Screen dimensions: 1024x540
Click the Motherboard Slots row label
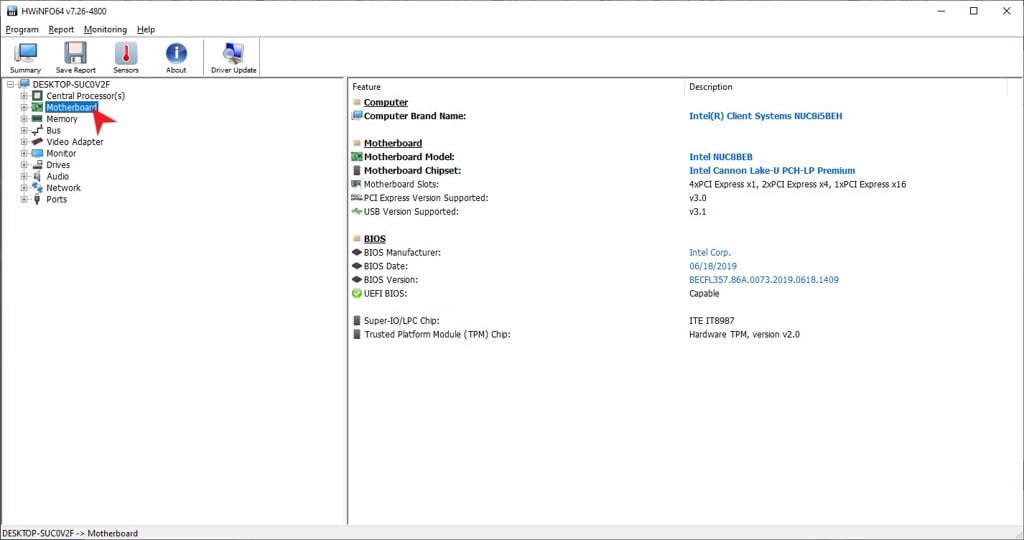point(401,184)
